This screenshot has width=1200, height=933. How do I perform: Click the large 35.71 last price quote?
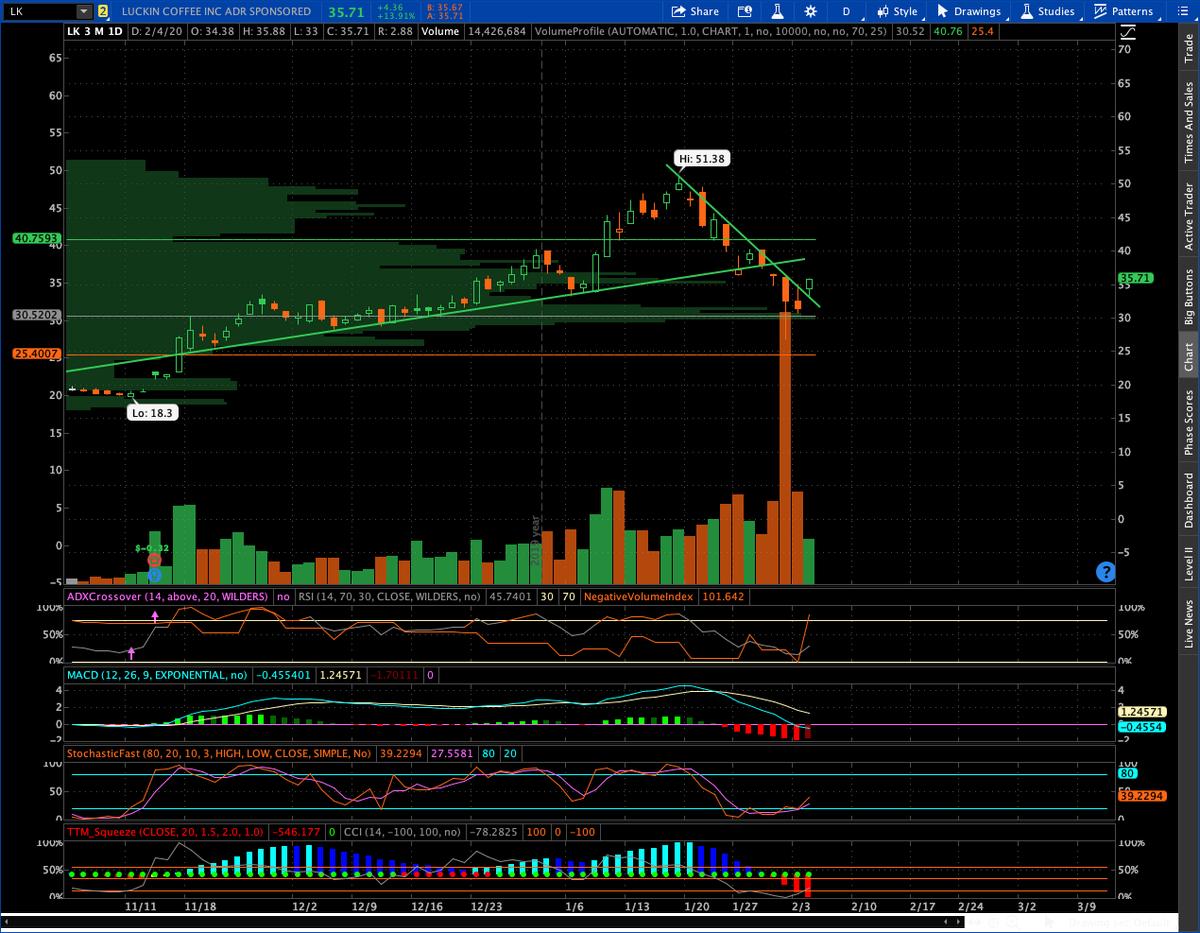tap(346, 12)
